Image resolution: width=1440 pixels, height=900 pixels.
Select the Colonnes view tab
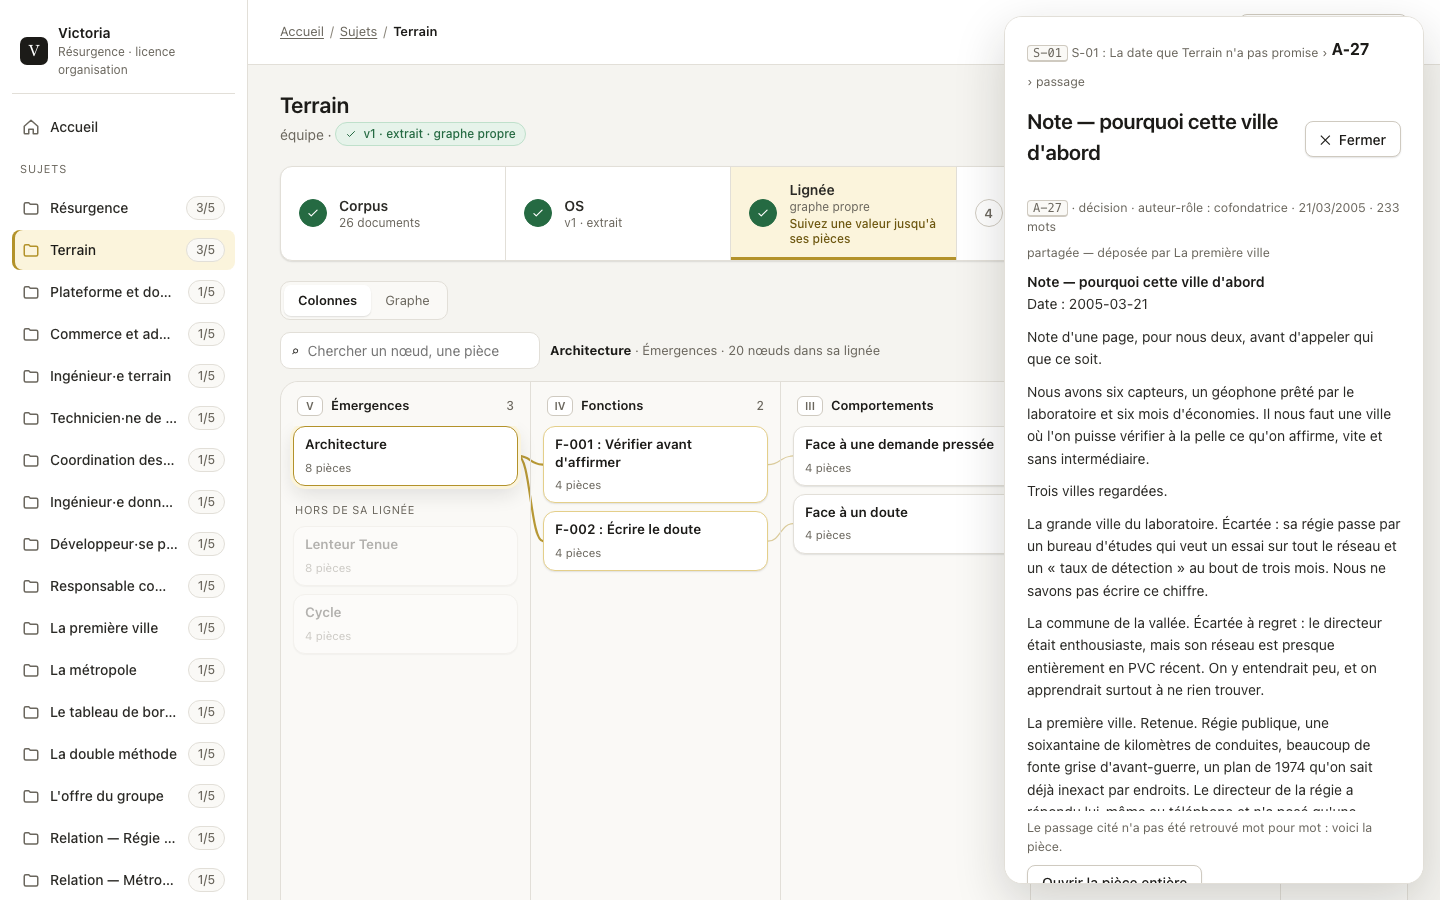tap(327, 300)
